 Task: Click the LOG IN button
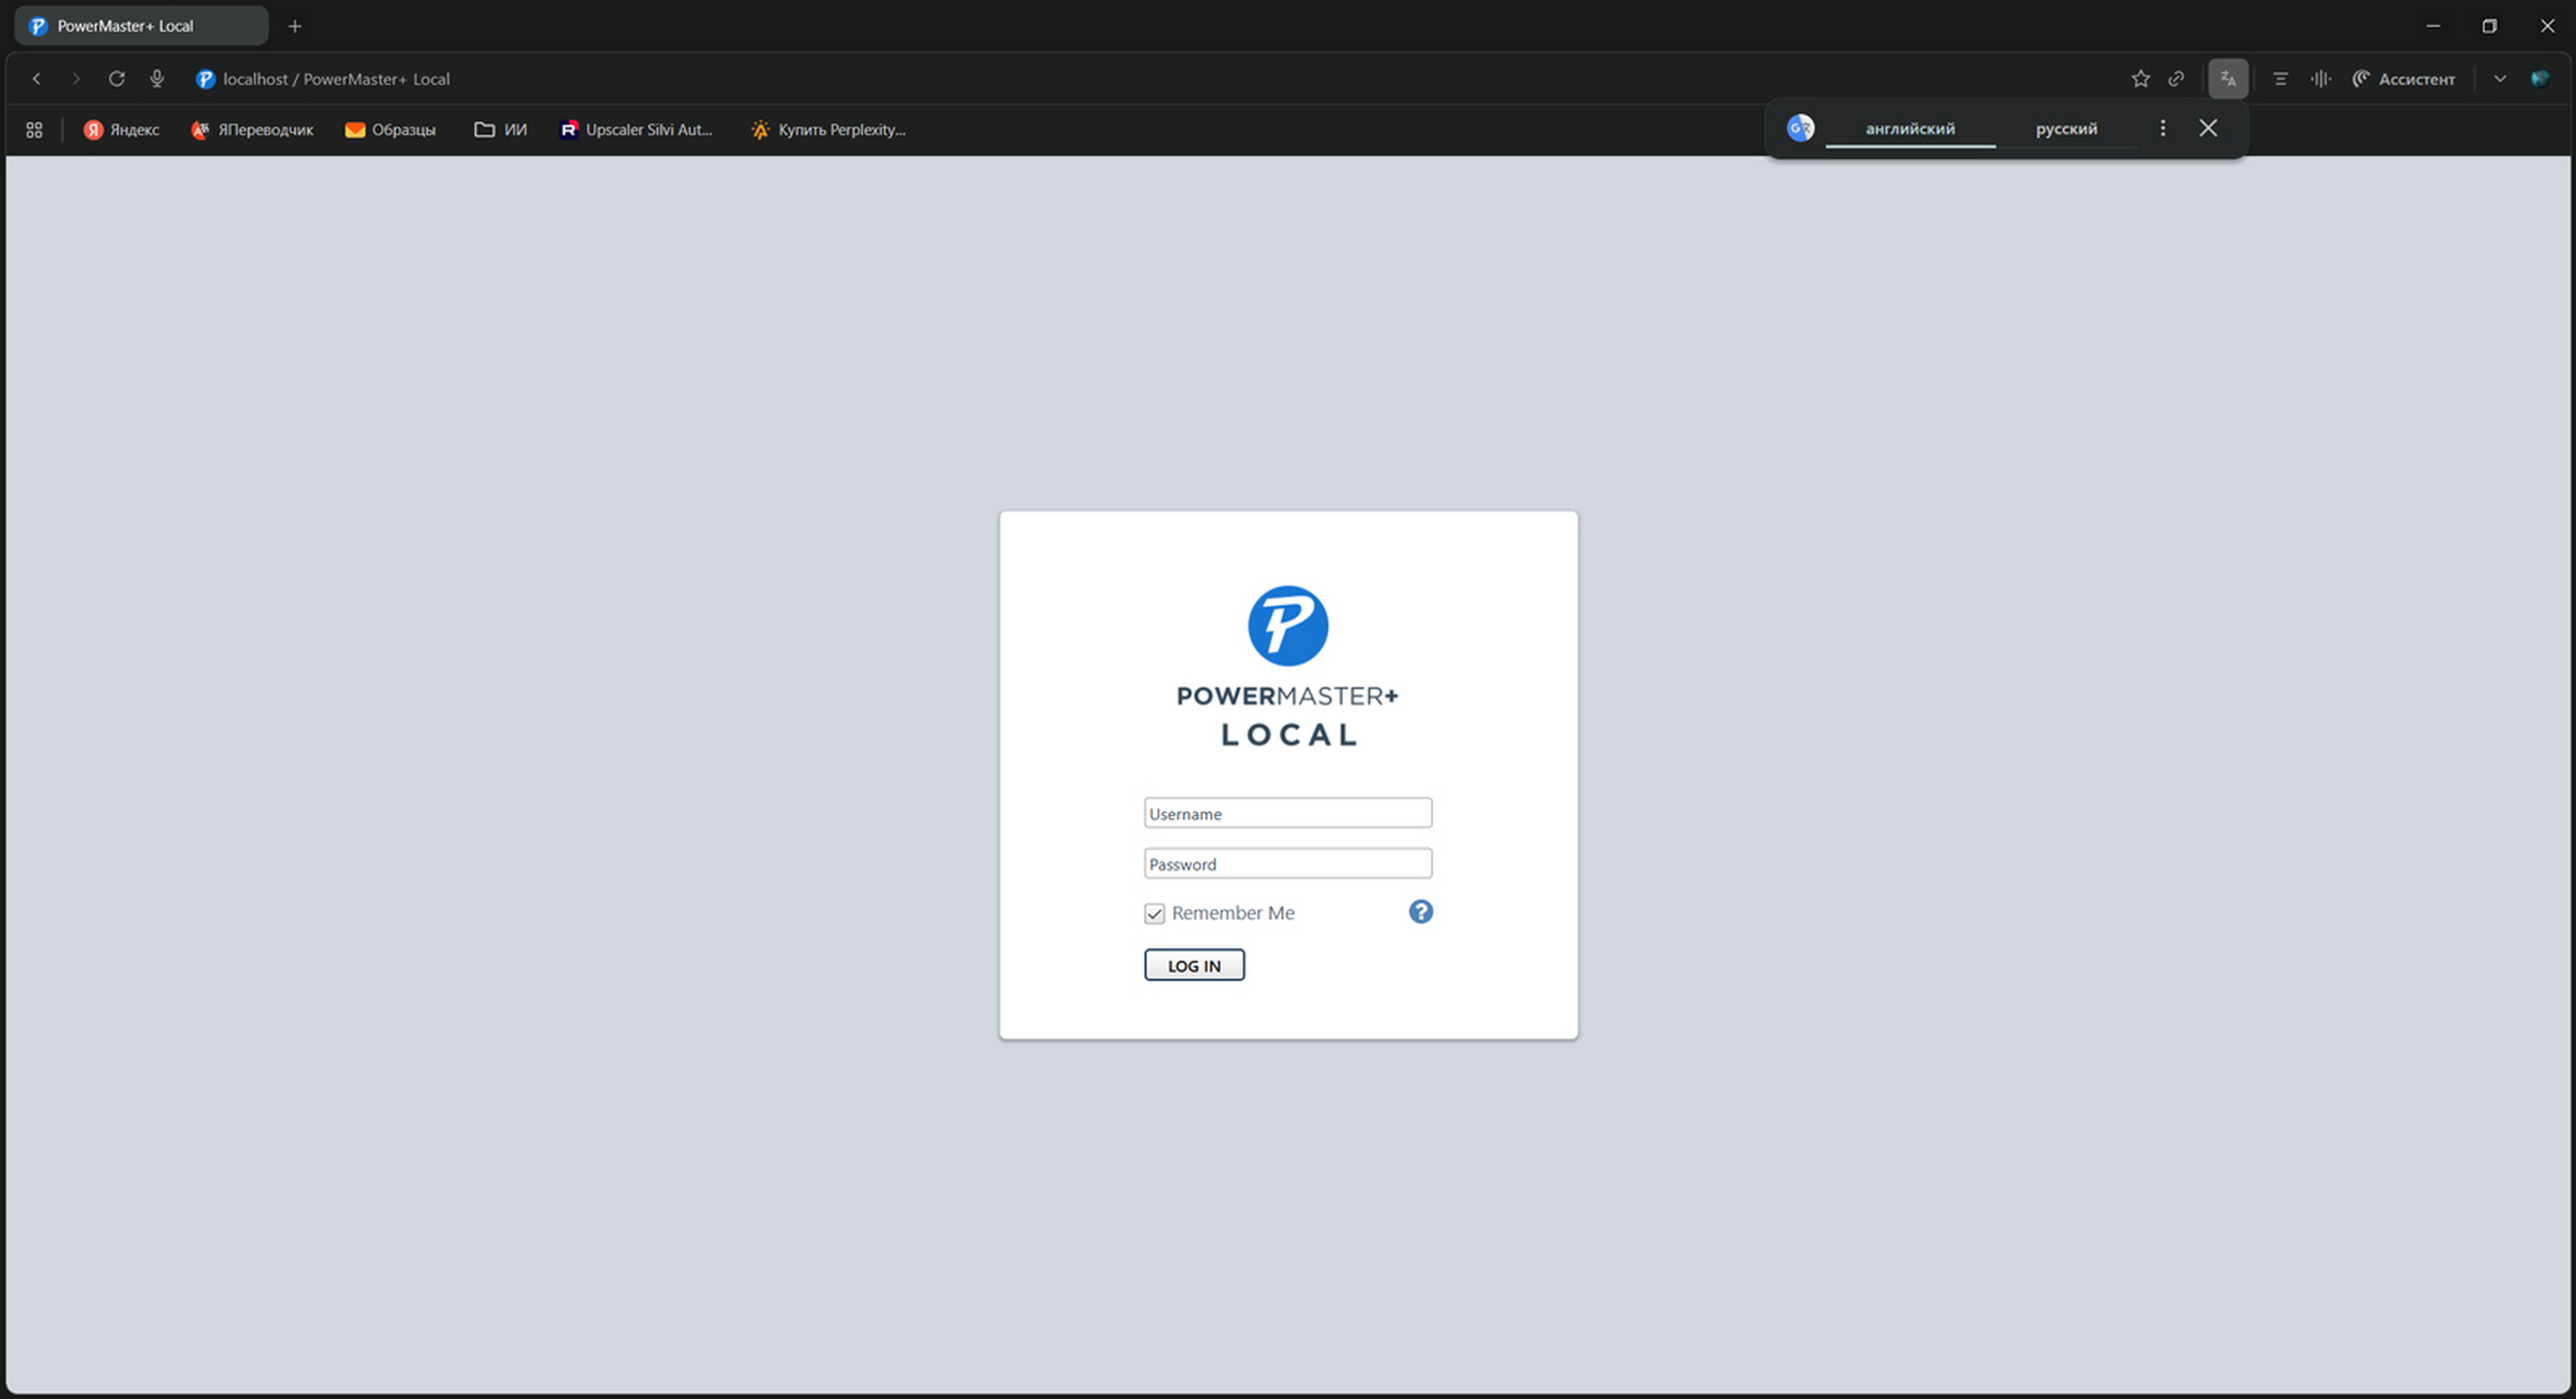click(1194, 965)
